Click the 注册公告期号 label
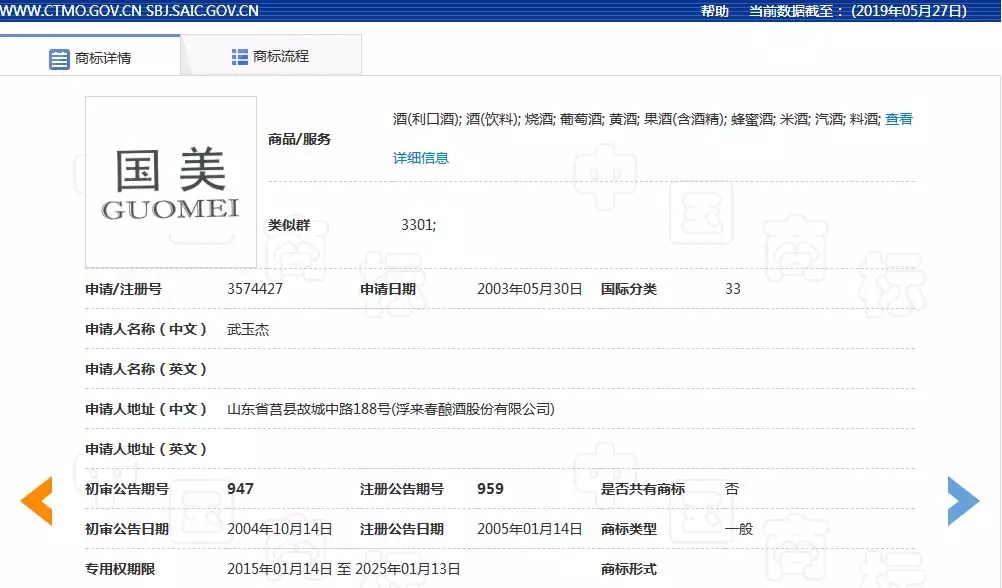Image resolution: width=1002 pixels, height=588 pixels. pos(402,489)
